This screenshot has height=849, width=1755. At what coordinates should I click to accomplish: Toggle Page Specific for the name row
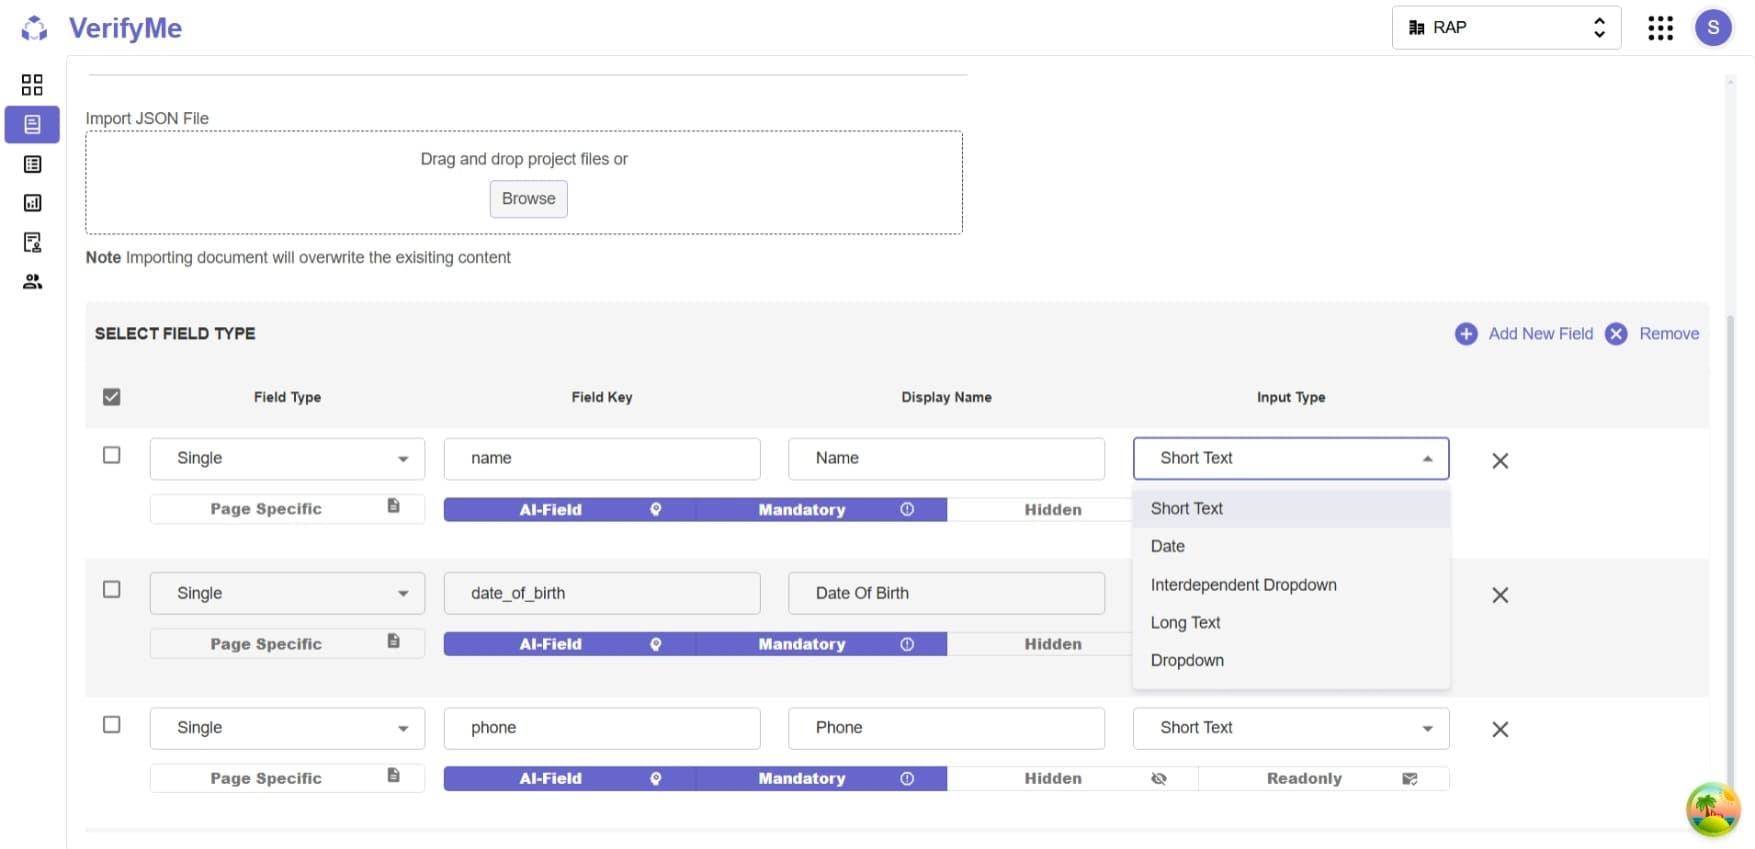click(287, 509)
